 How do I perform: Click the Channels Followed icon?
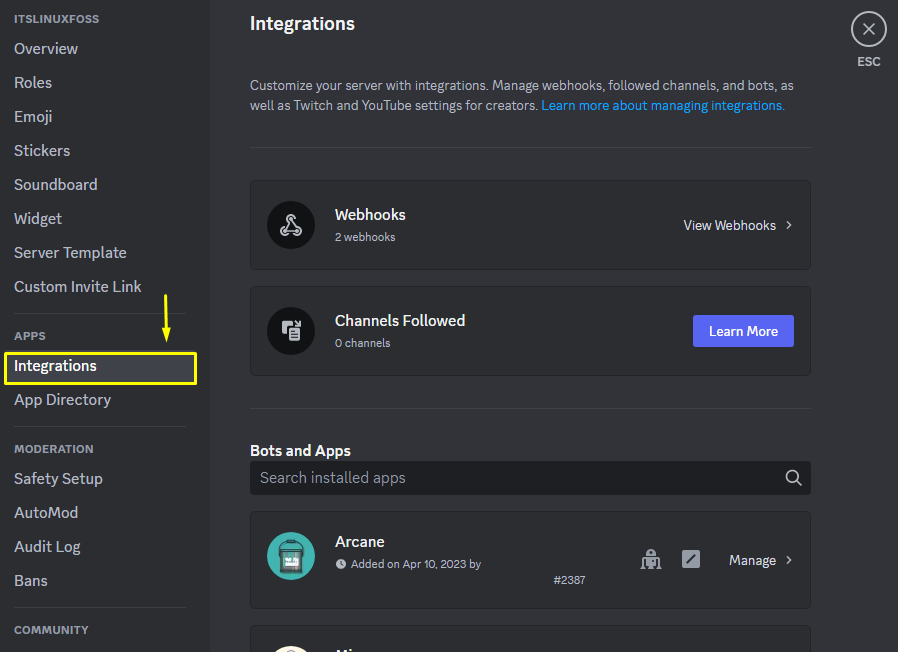pyautogui.click(x=291, y=331)
